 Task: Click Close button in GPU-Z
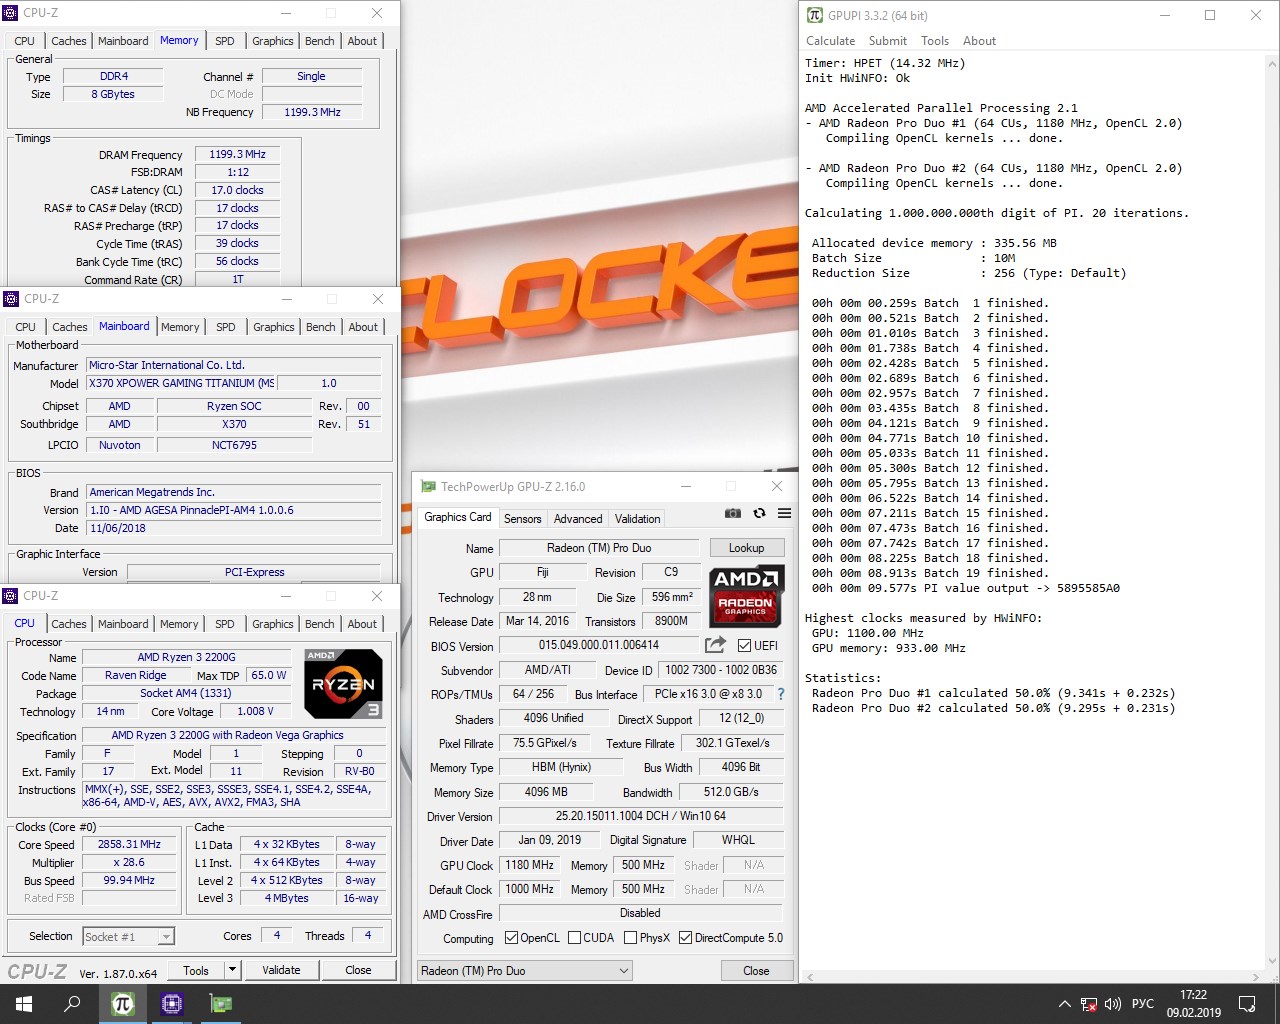click(756, 971)
